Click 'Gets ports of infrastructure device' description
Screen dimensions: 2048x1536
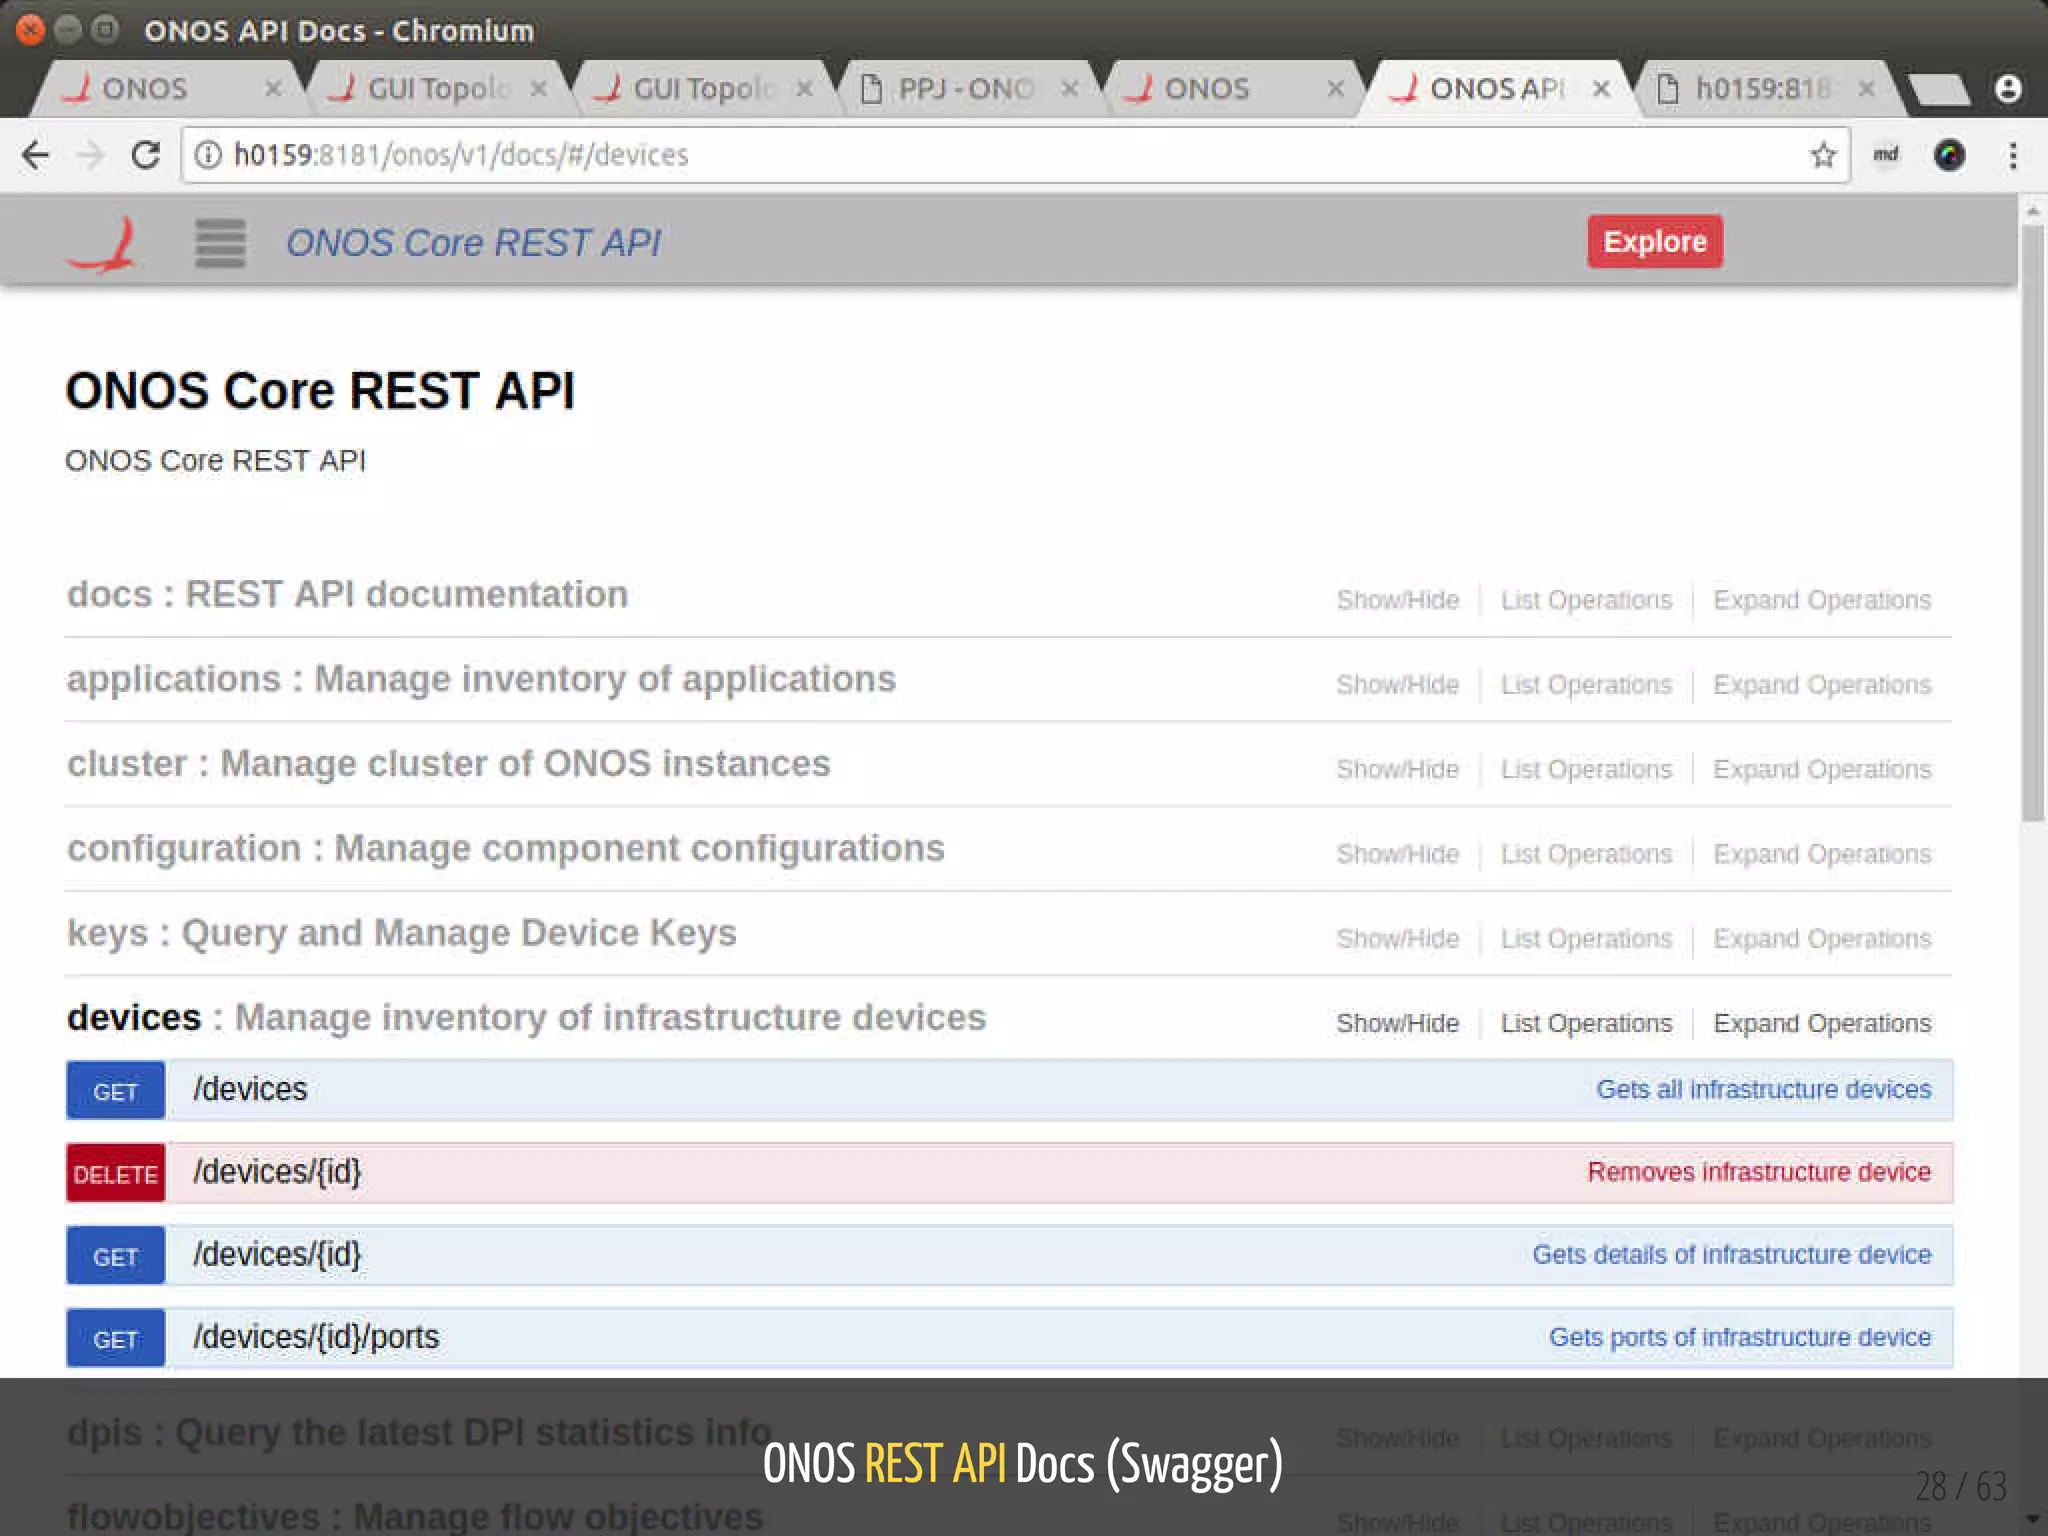point(1740,1337)
